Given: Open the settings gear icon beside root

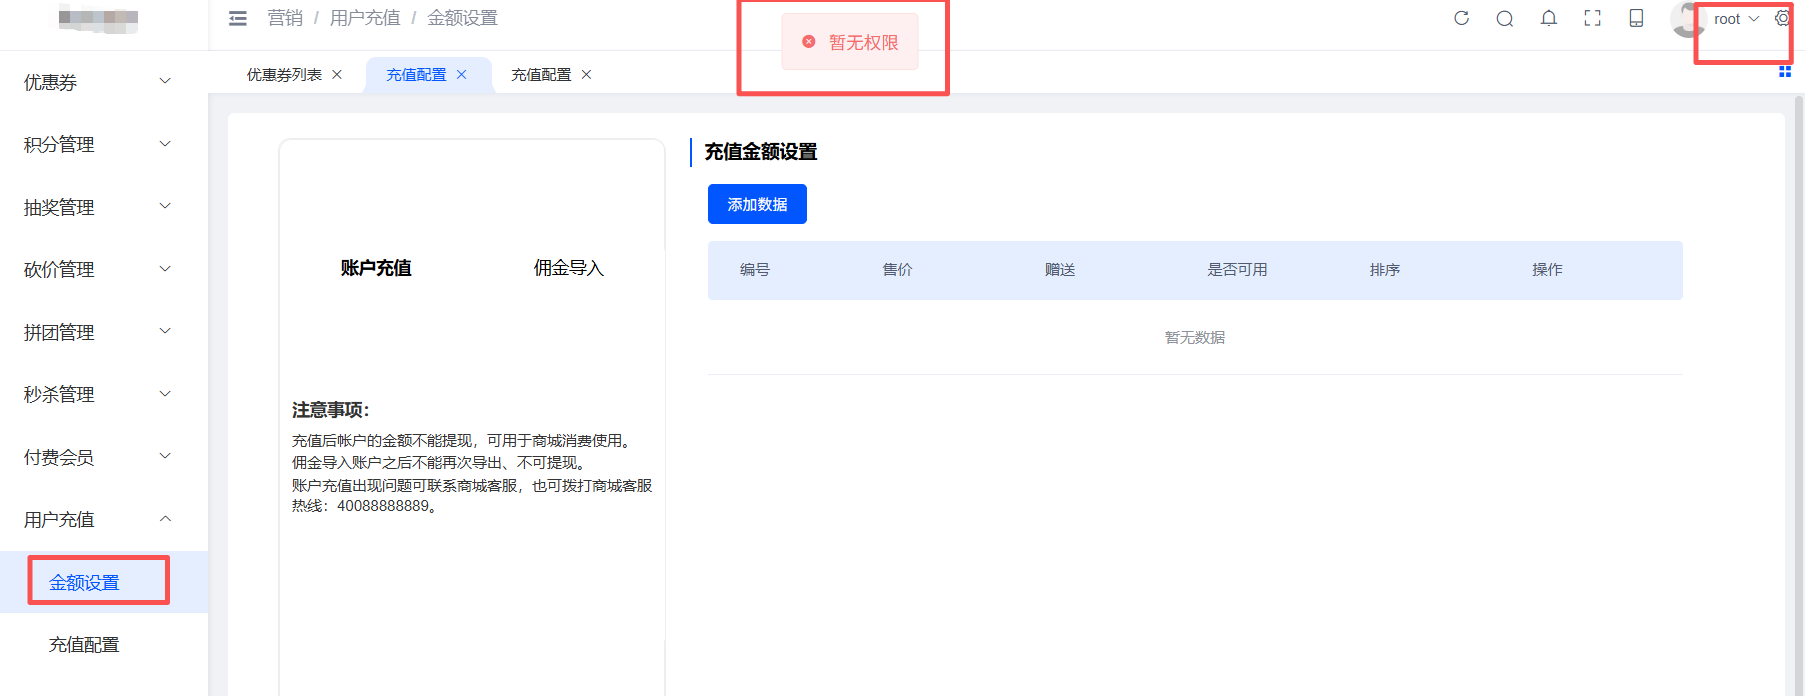Looking at the screenshot, I should (x=1782, y=18).
